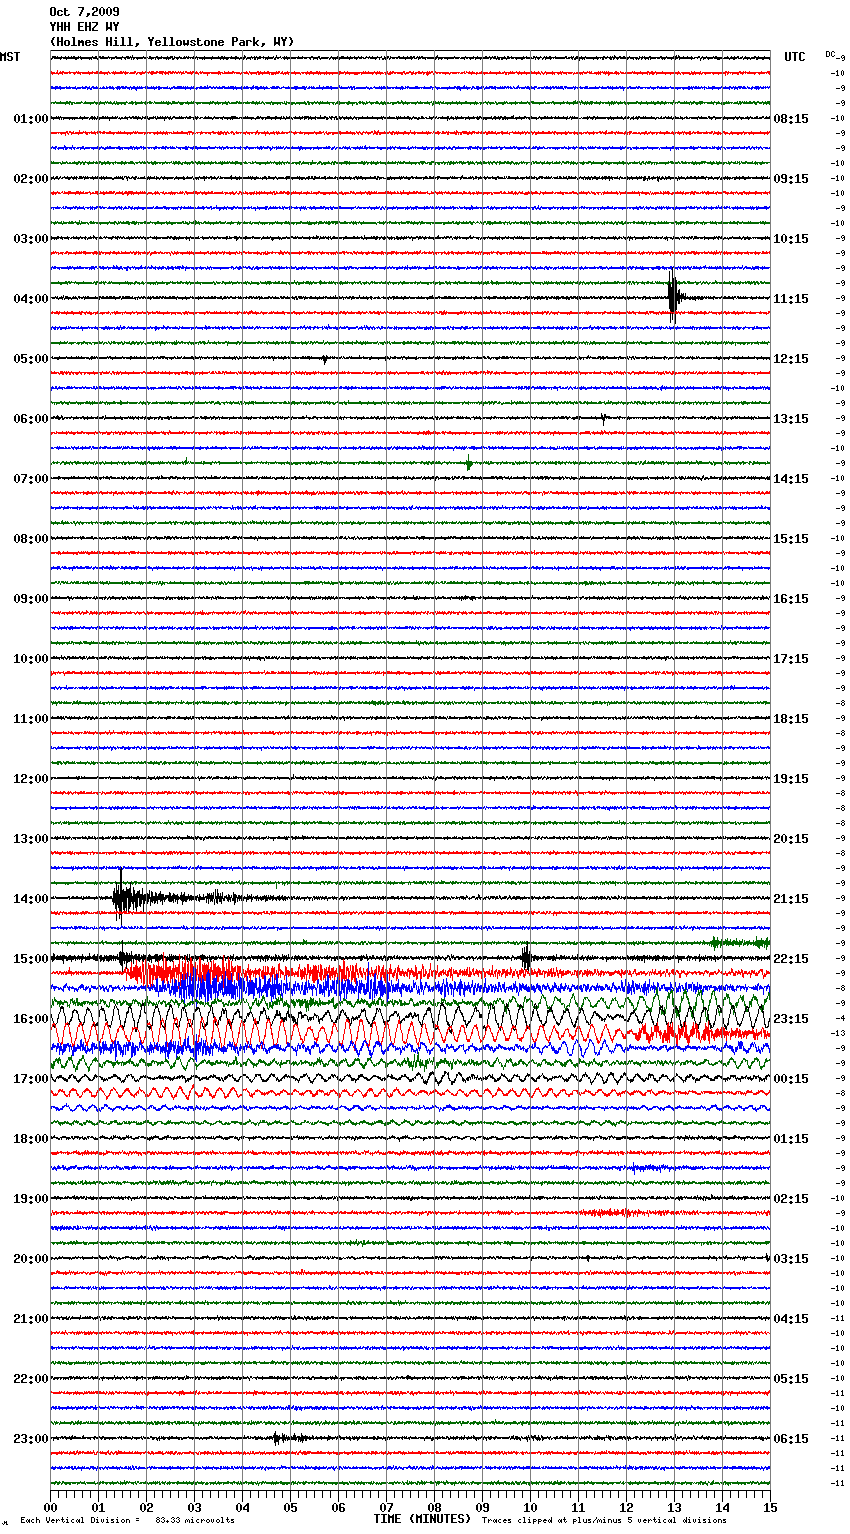Click minute '05' on bottom time axis
Image resolution: width=850 pixels, height=1534 pixels.
pyautogui.click(x=290, y=1506)
